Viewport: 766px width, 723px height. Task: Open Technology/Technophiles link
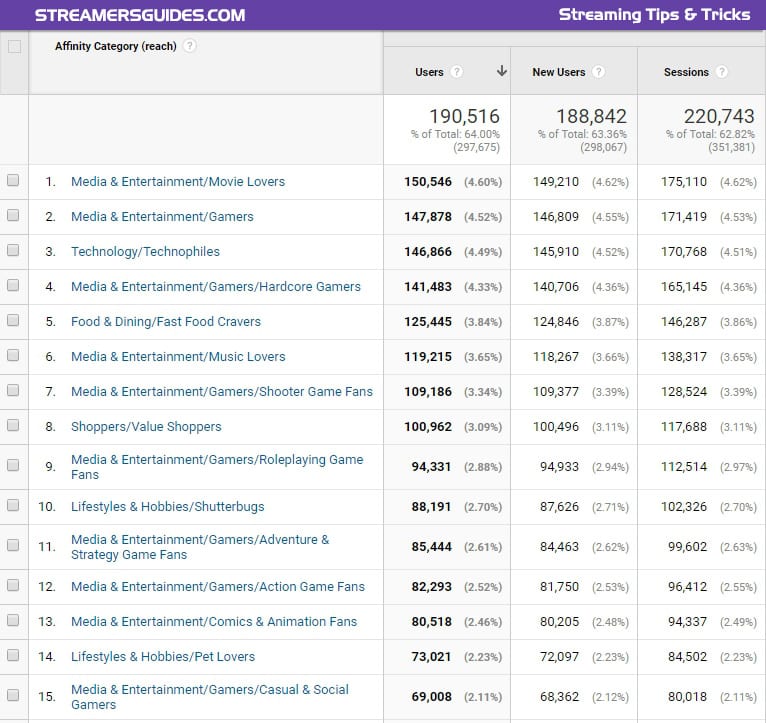click(145, 252)
